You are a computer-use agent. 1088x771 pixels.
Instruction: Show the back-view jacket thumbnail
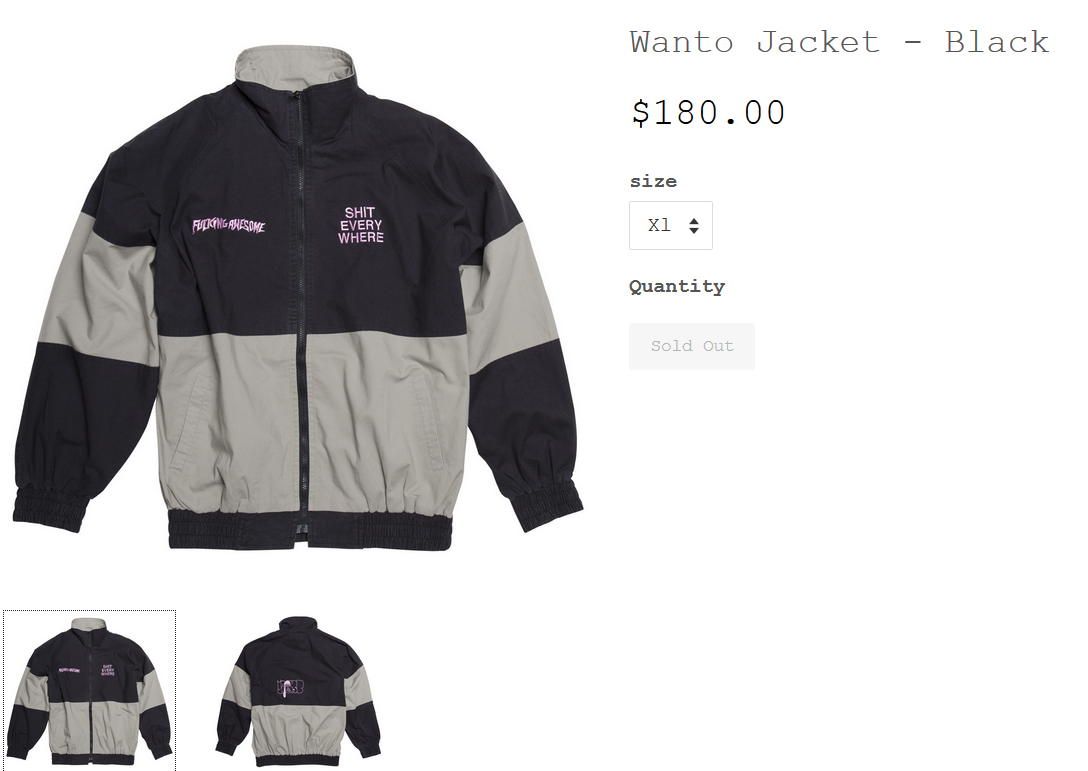pyautogui.click(x=298, y=690)
